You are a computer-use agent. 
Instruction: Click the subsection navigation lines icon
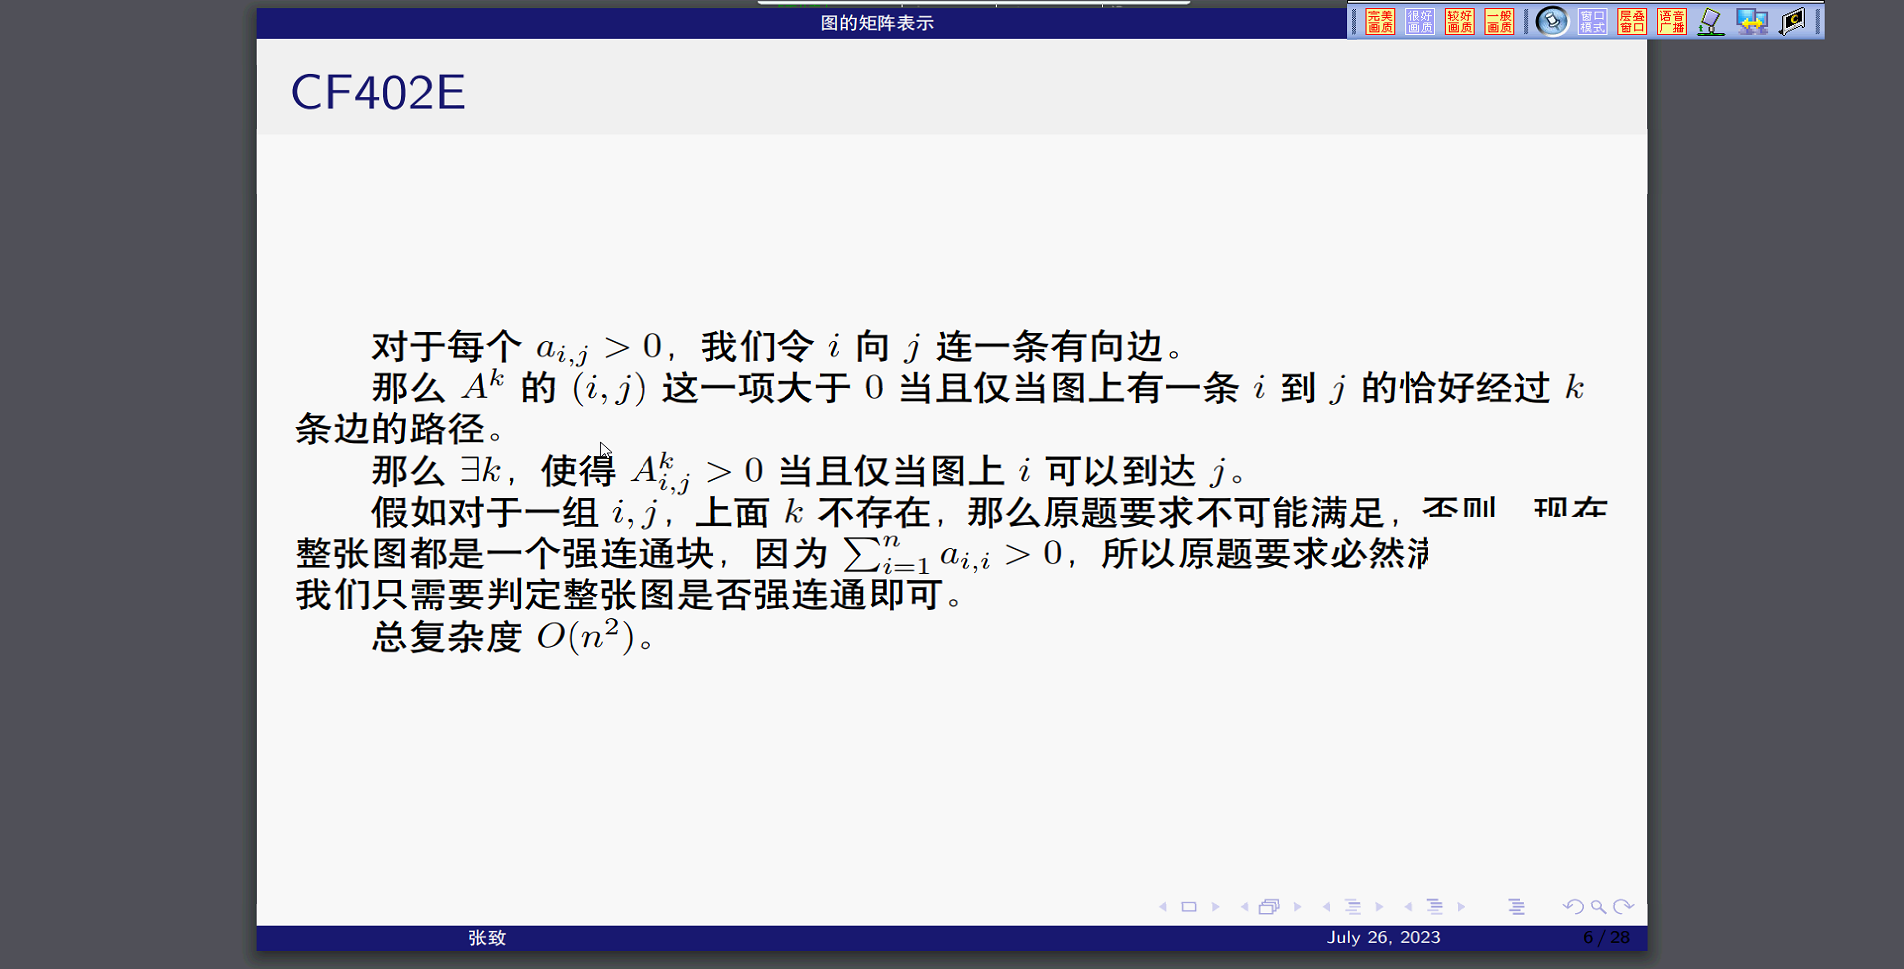click(1353, 907)
